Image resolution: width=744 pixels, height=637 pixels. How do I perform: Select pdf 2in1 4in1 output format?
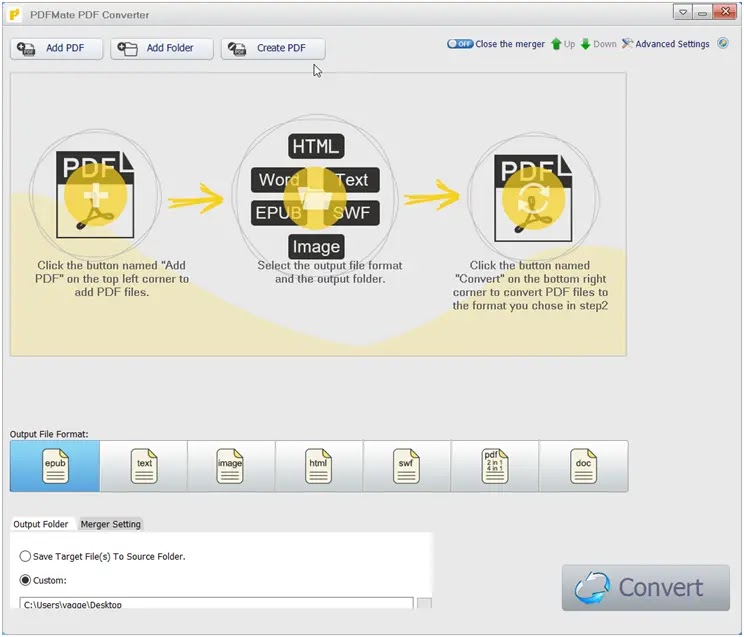coord(494,466)
